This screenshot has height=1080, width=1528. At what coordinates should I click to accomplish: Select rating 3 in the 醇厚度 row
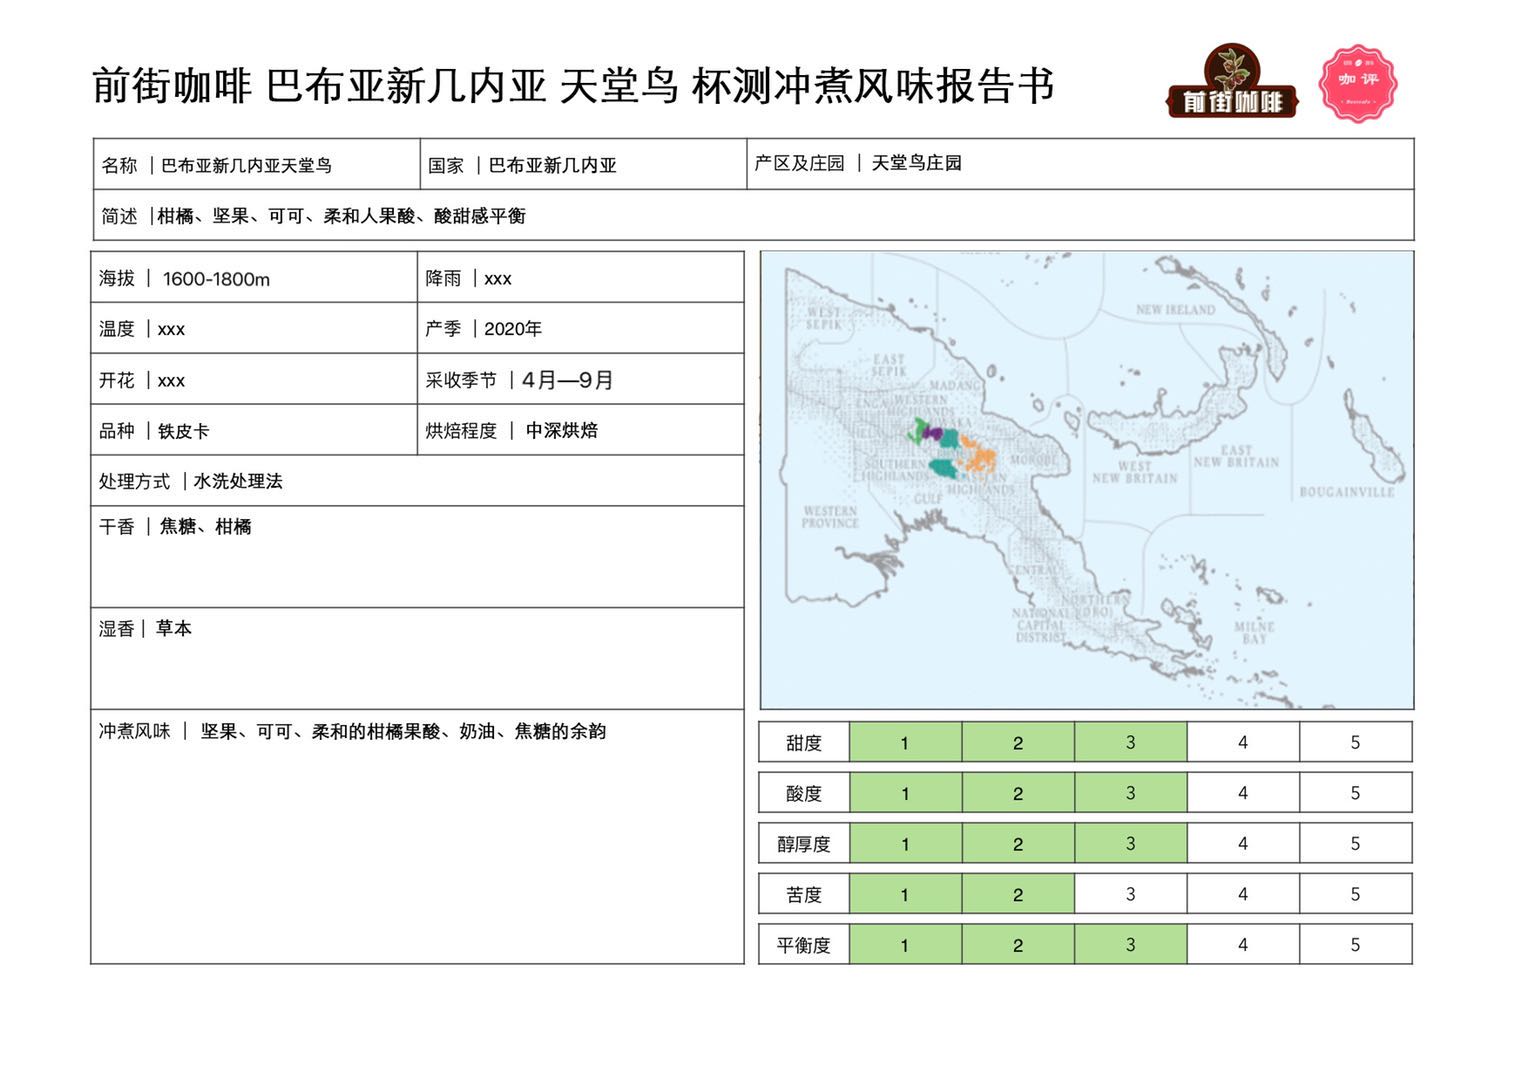pyautogui.click(x=1130, y=844)
